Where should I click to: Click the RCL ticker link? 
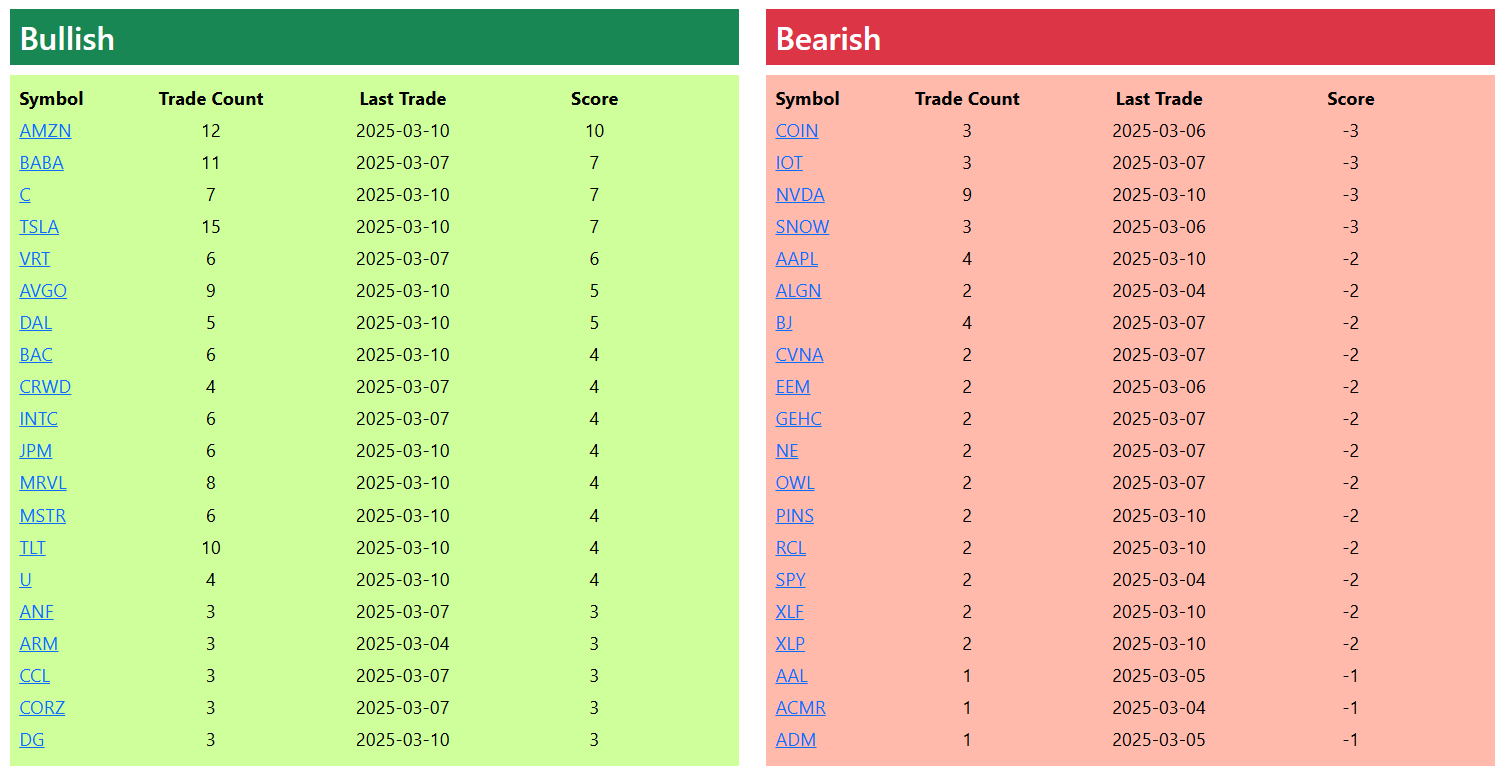point(791,548)
